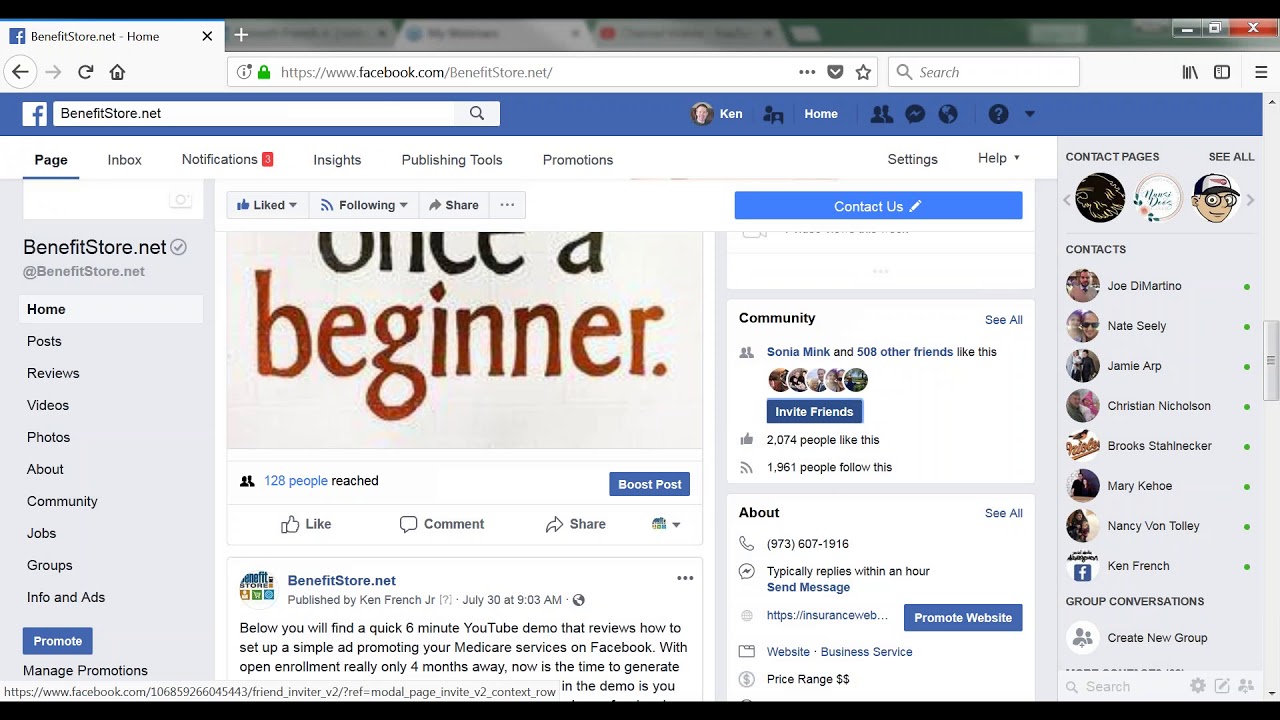This screenshot has width=1280, height=720.
Task: Click the Boost Post button
Action: pos(649,484)
